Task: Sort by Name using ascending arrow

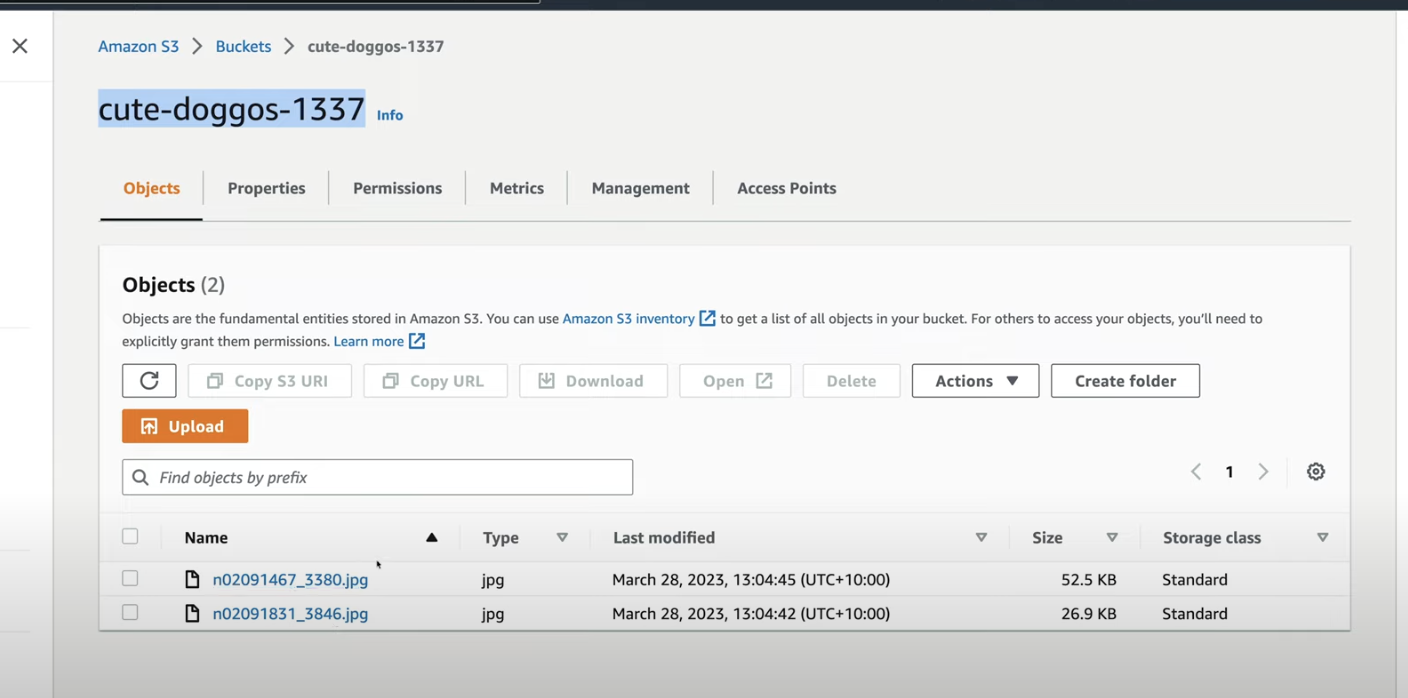Action: pos(432,537)
